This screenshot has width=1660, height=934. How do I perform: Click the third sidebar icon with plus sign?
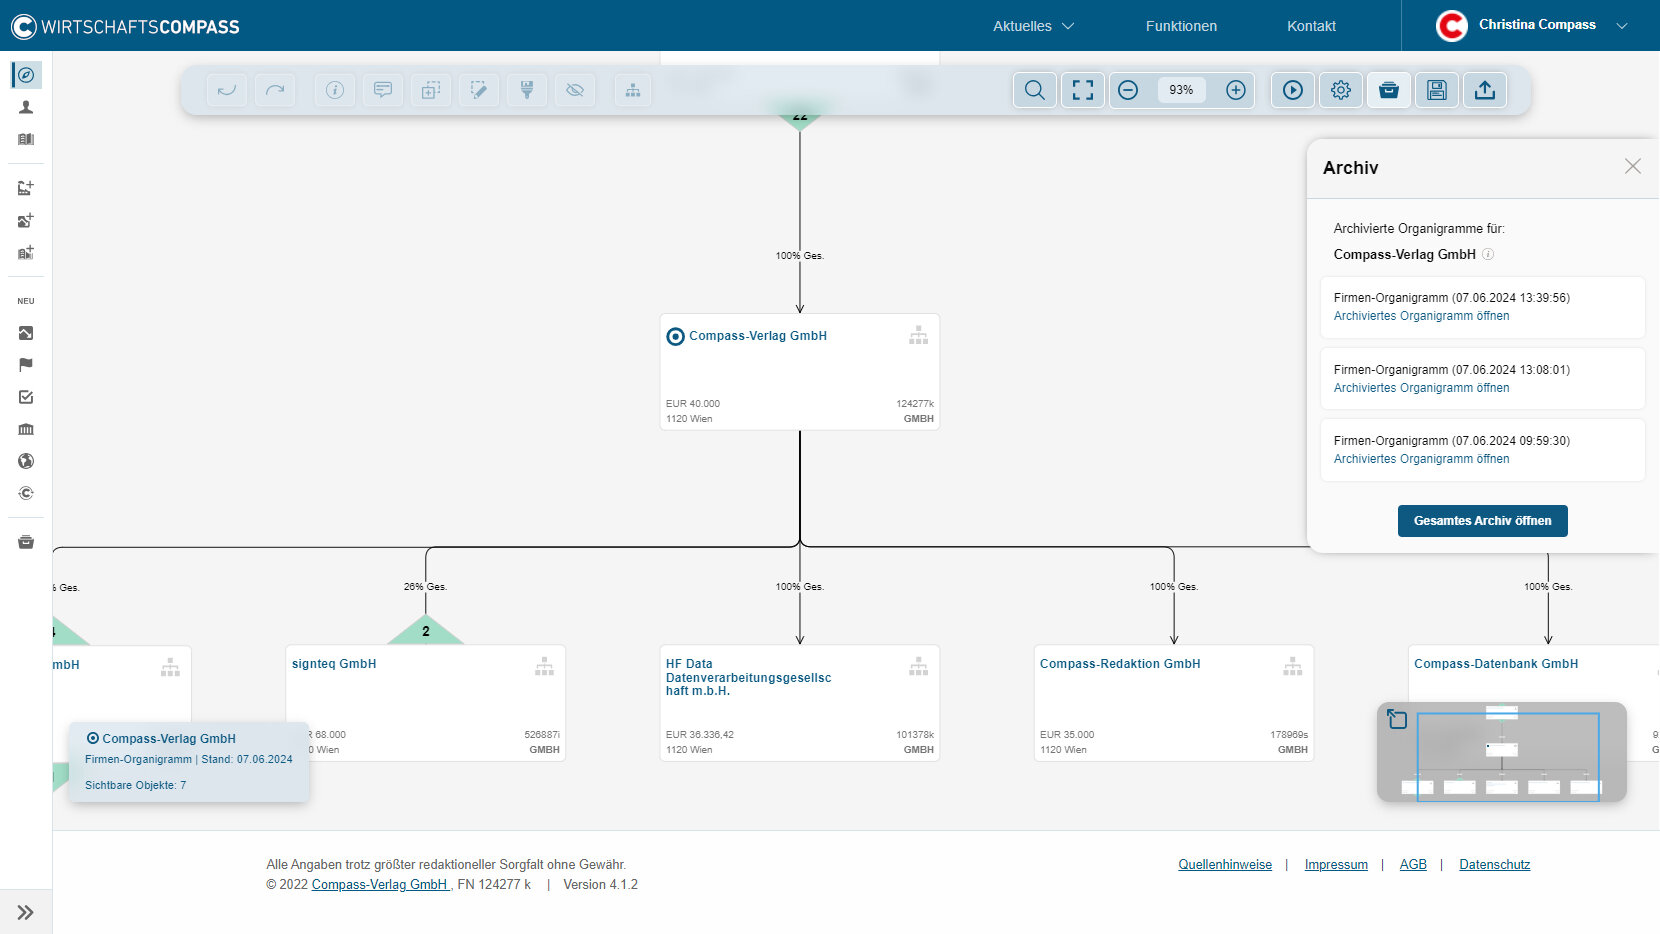26,252
